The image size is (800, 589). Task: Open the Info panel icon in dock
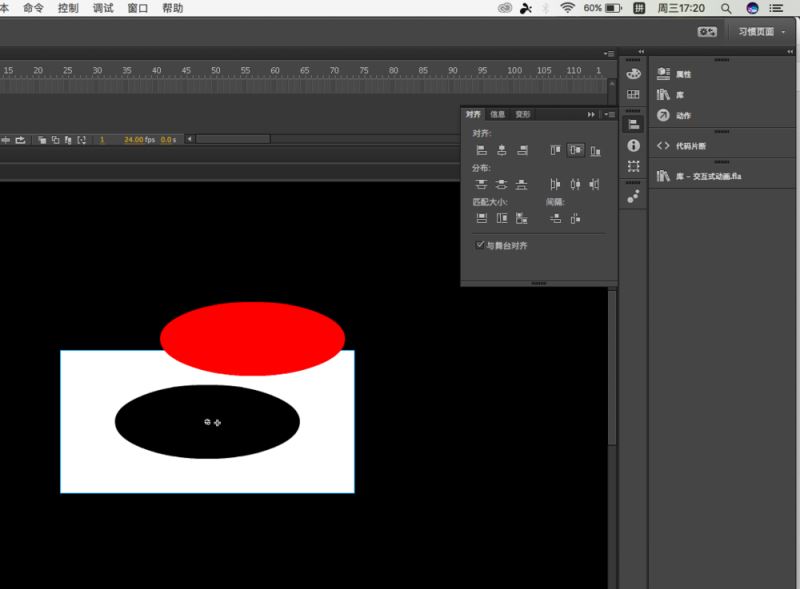click(x=633, y=146)
